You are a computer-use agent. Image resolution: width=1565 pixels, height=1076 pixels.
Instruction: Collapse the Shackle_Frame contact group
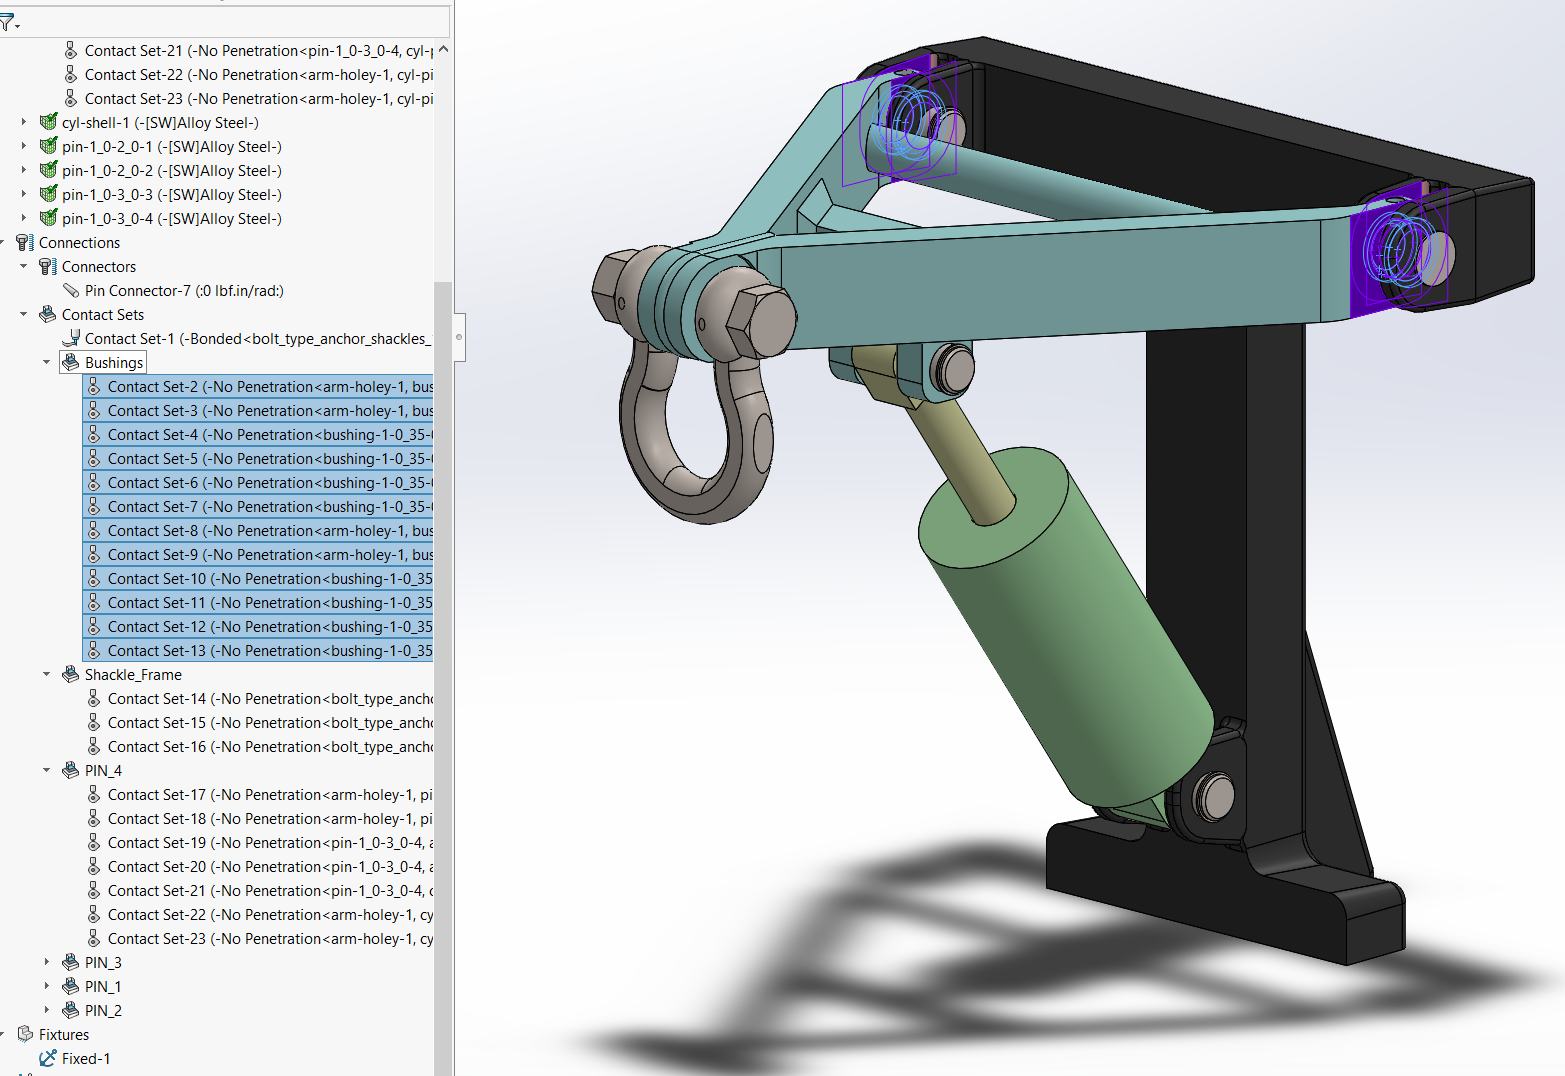tap(46, 674)
